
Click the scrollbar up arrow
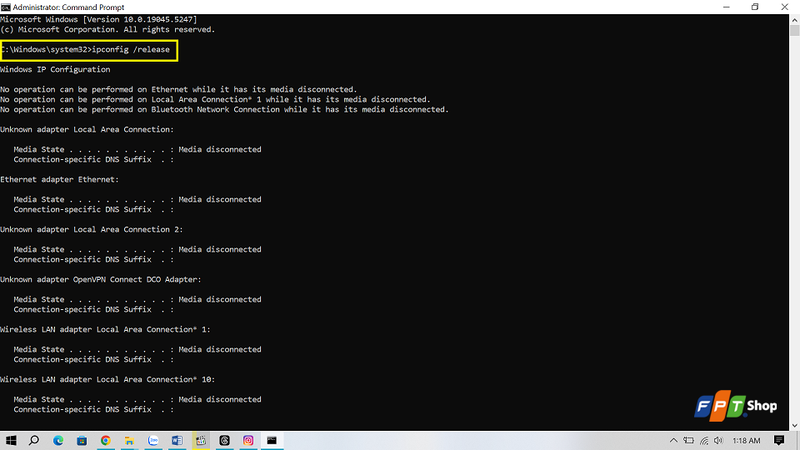tap(794, 19)
